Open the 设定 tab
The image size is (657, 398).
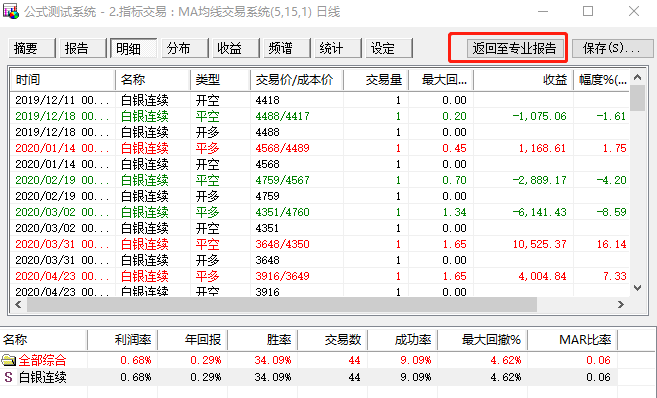point(389,48)
